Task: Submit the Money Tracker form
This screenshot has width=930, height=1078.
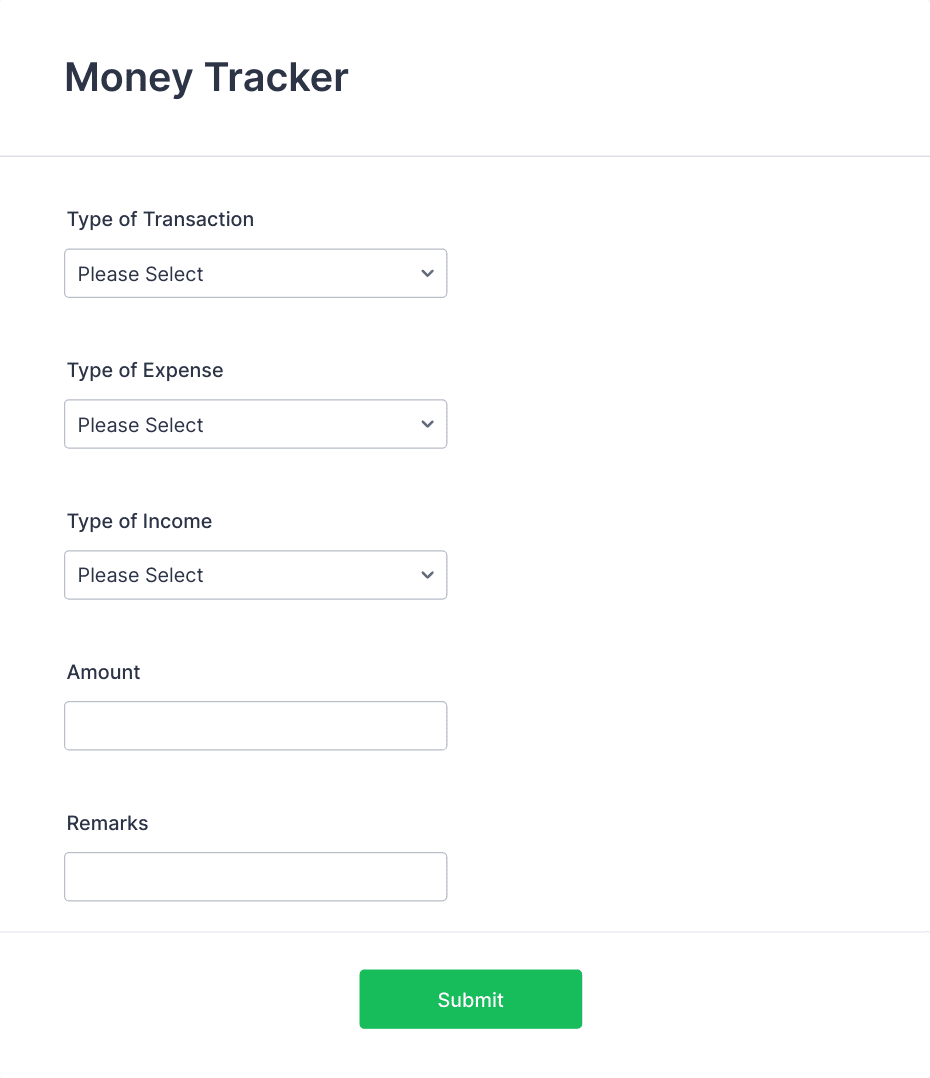Action: pyautogui.click(x=471, y=999)
